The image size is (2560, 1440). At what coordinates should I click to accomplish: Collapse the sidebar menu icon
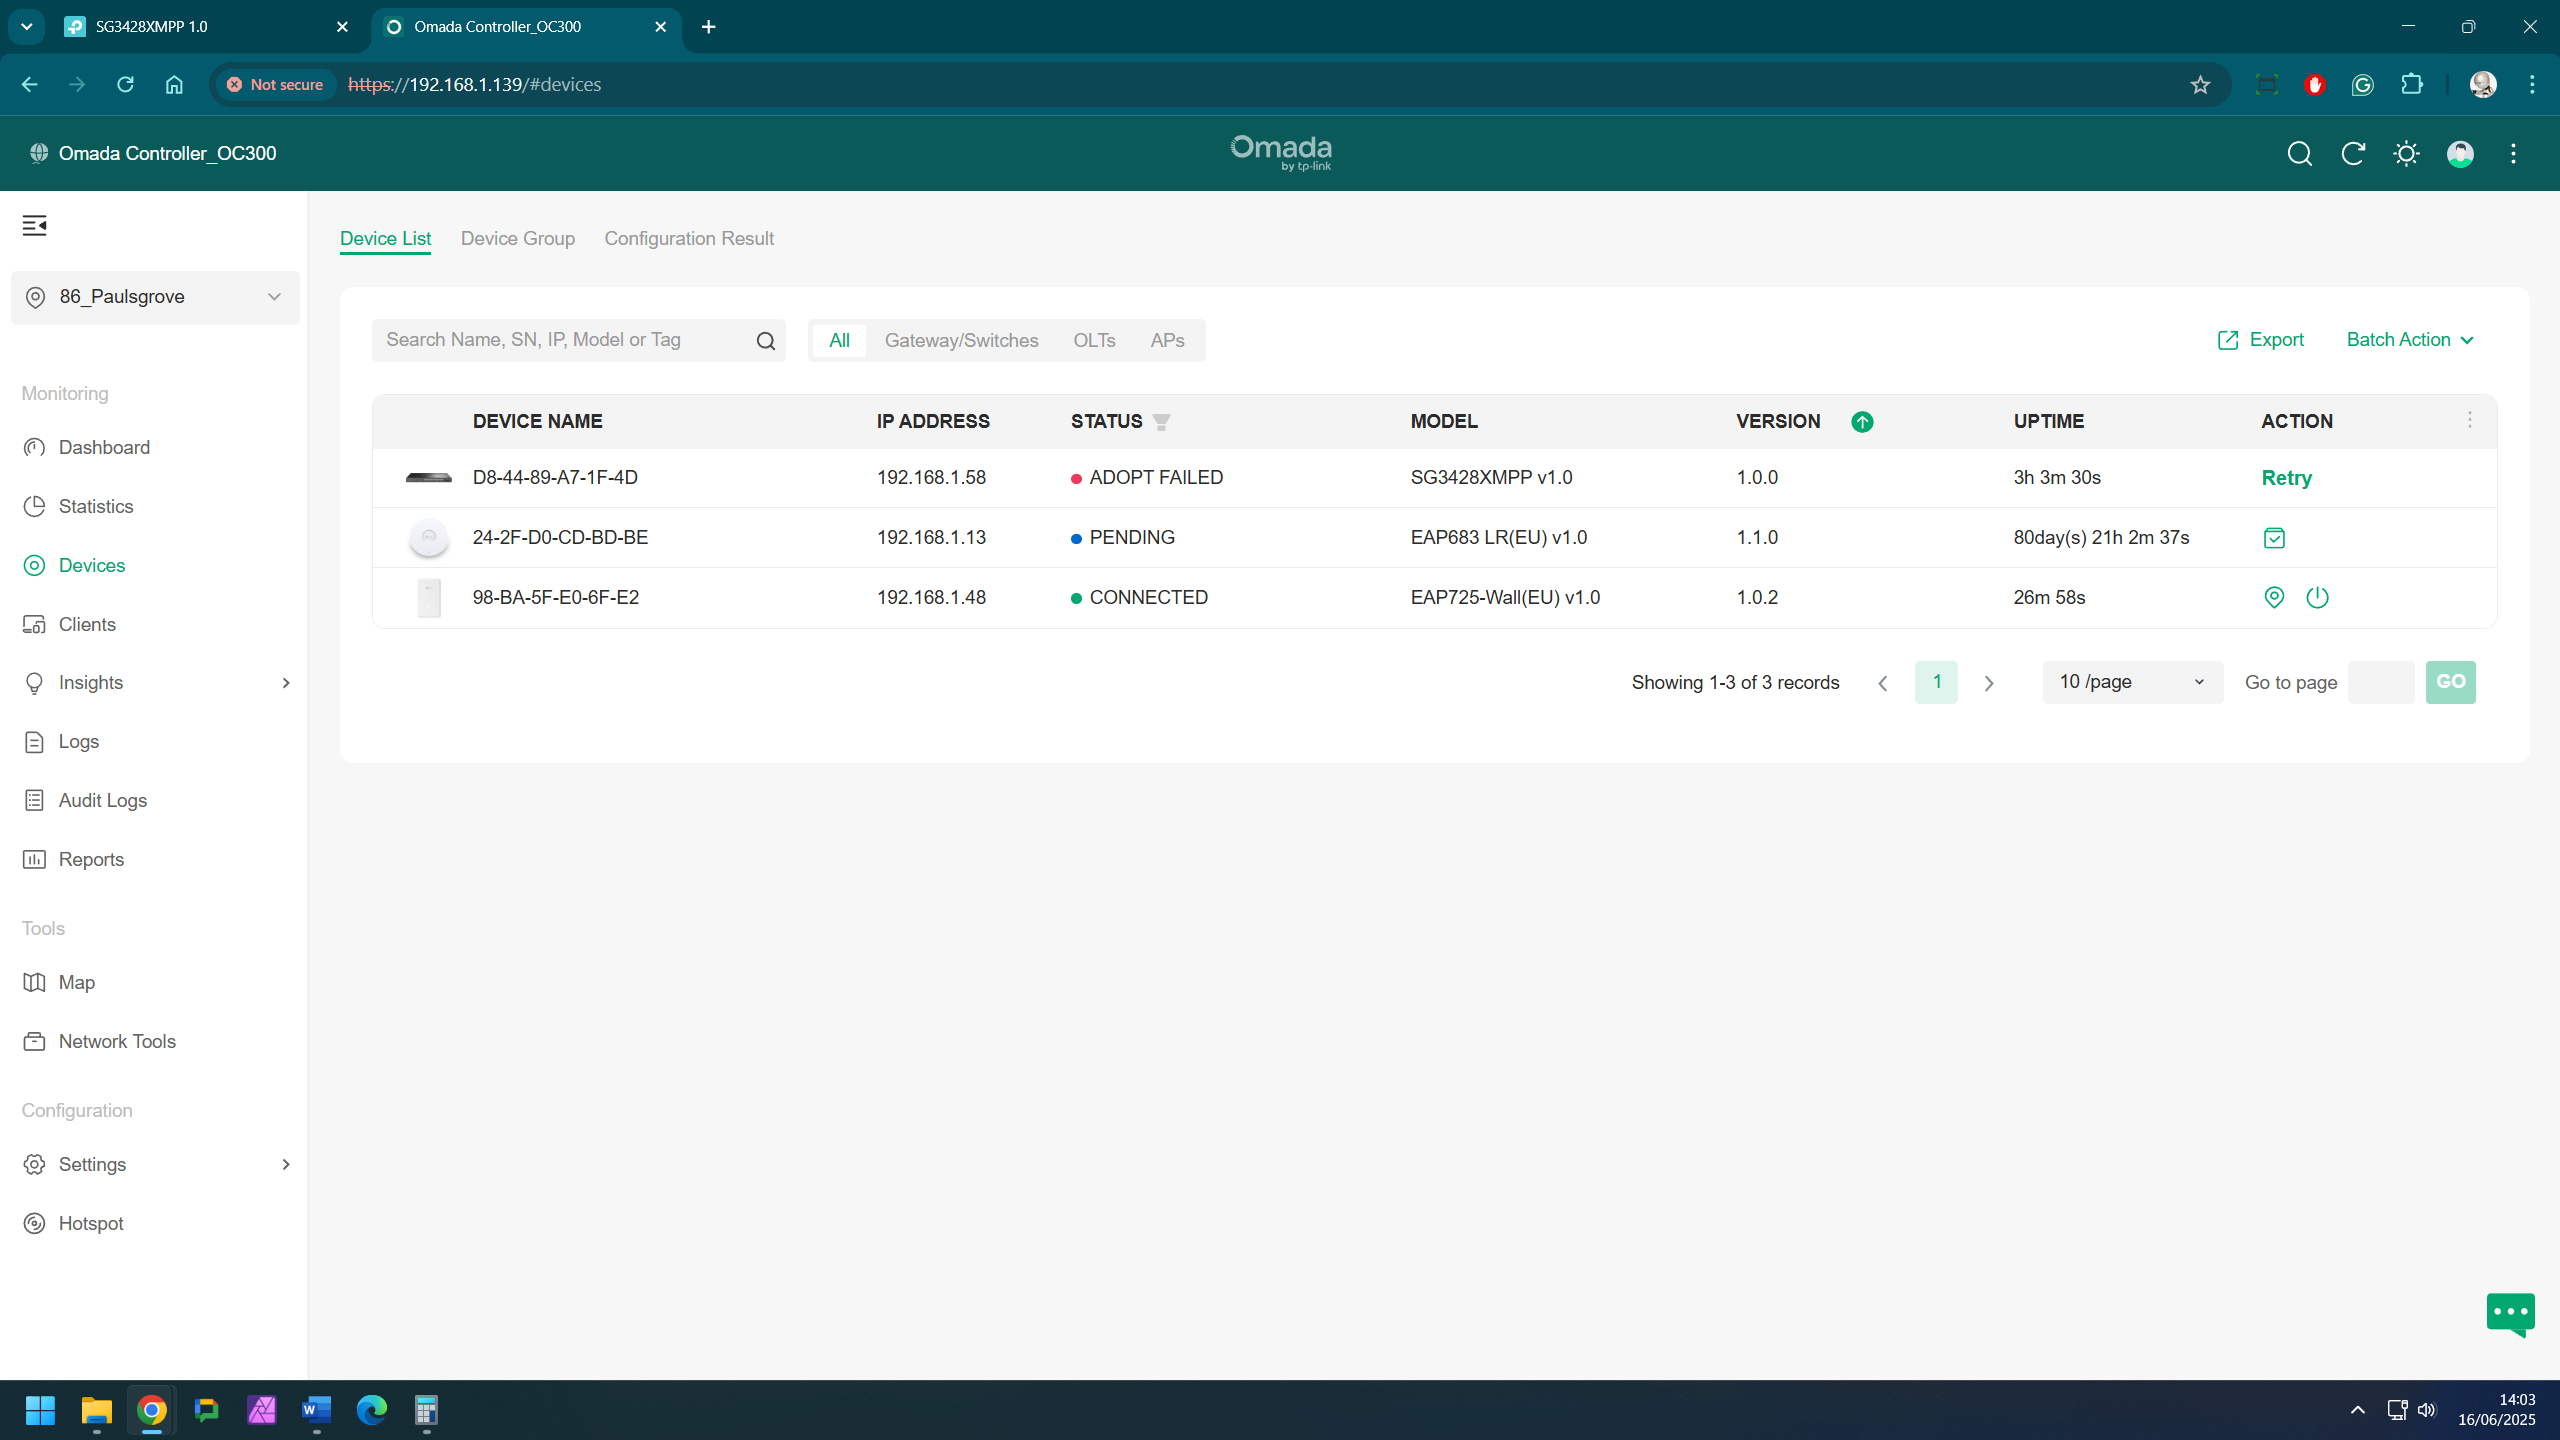(34, 225)
